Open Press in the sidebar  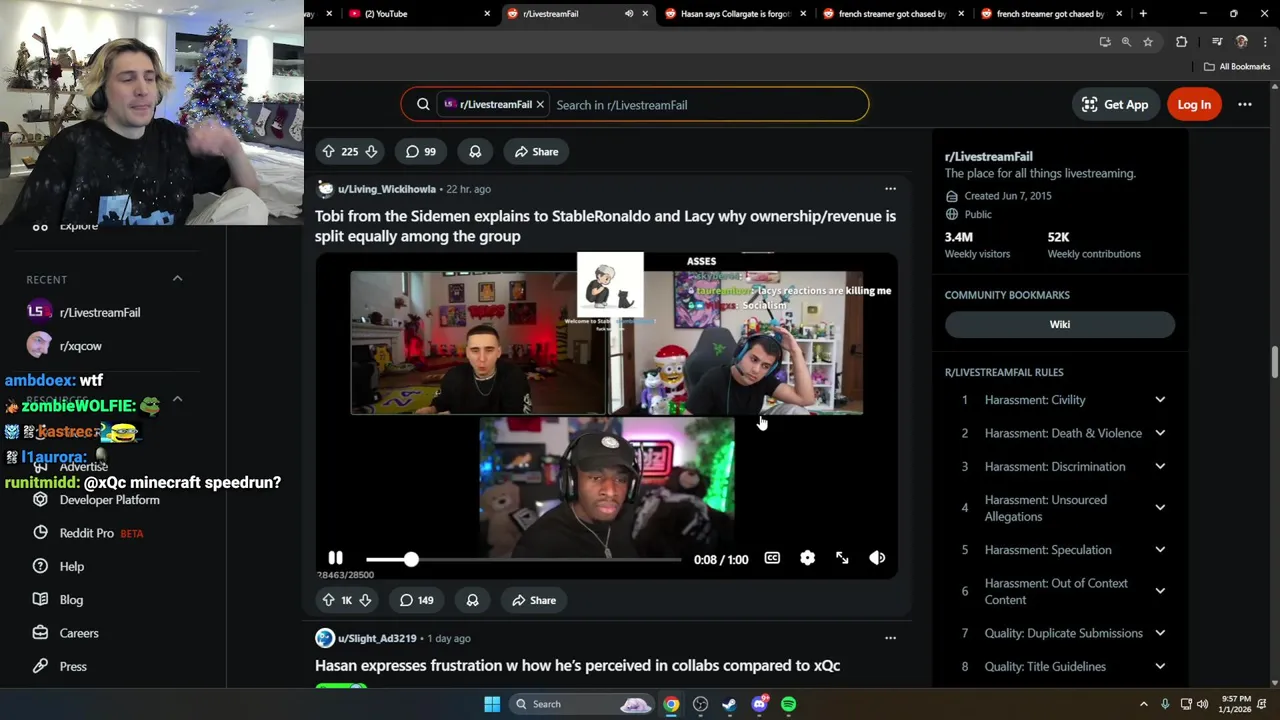73,666
